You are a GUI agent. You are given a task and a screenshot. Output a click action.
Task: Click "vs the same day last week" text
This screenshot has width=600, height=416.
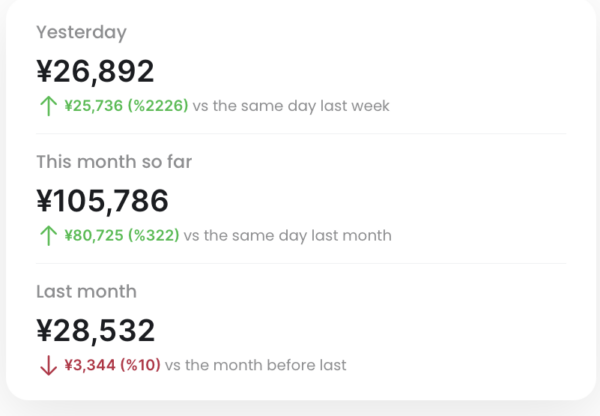291,106
